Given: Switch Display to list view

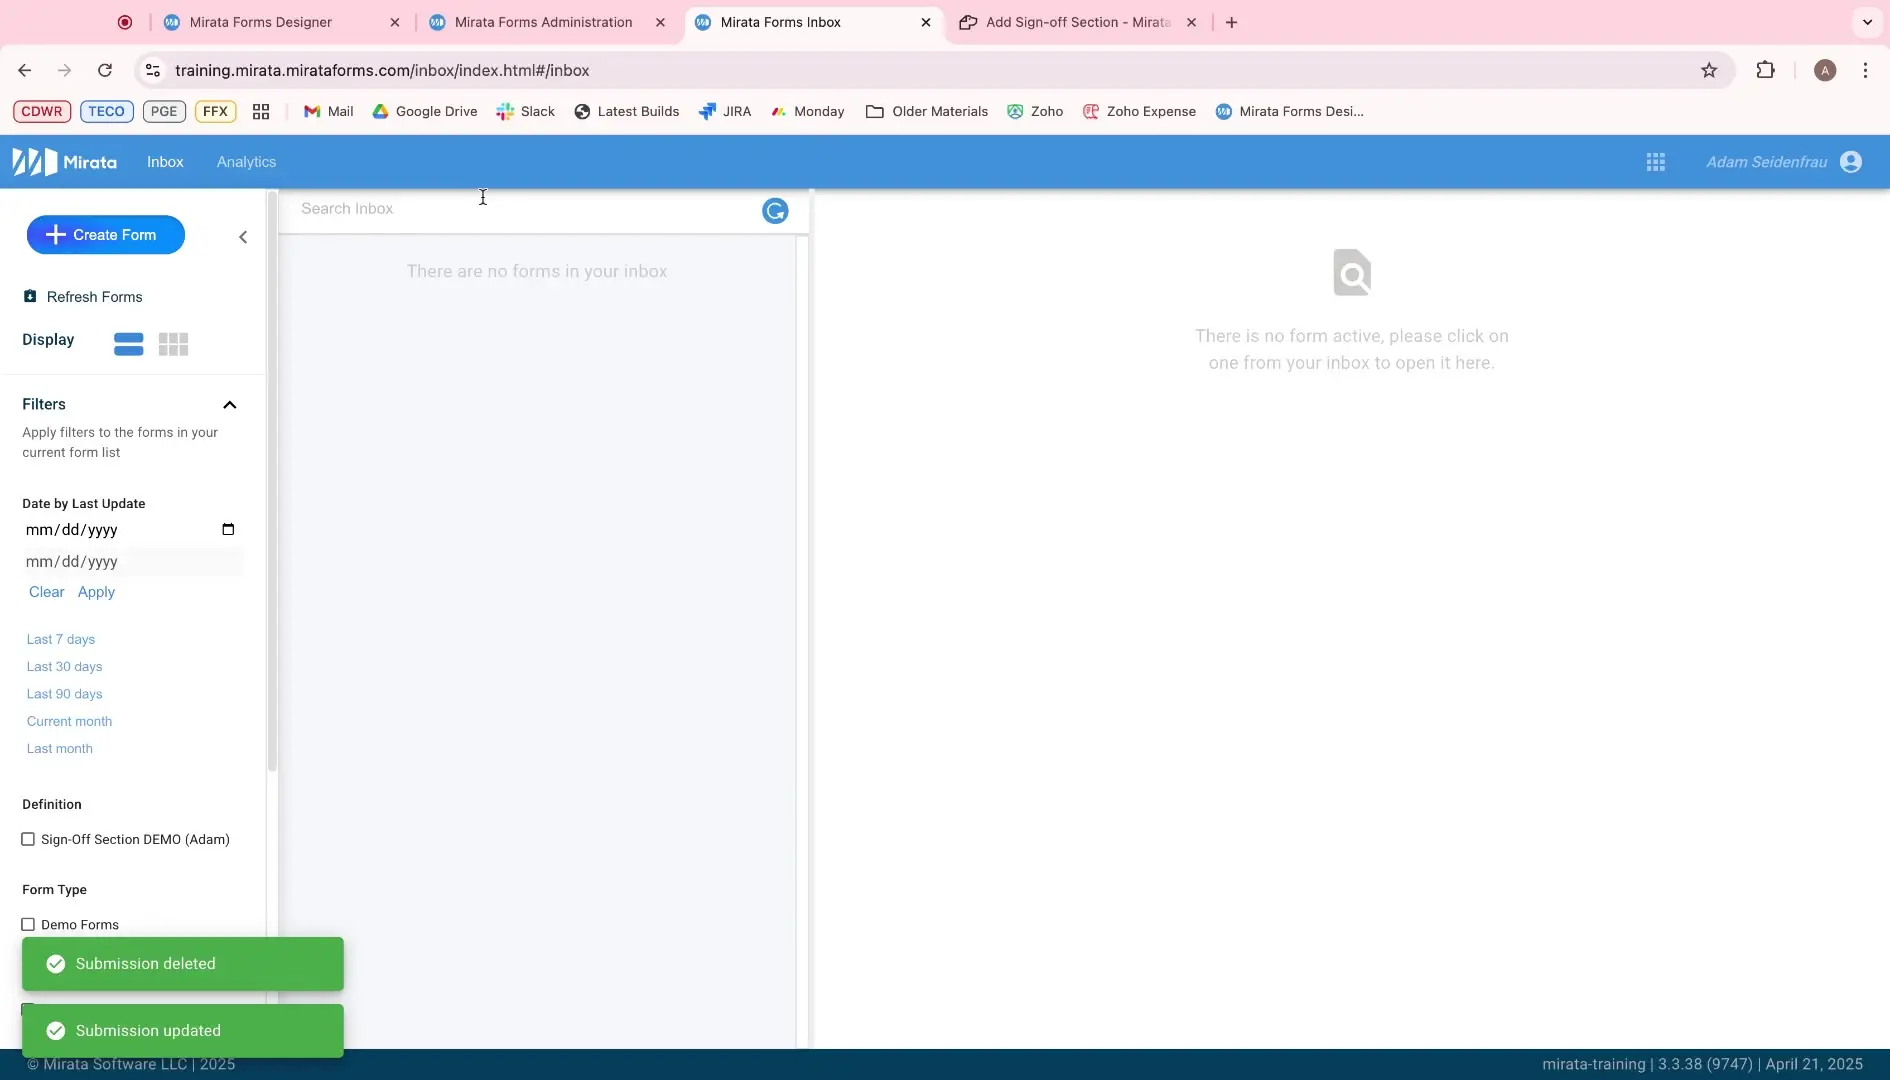Looking at the screenshot, I should coord(128,343).
